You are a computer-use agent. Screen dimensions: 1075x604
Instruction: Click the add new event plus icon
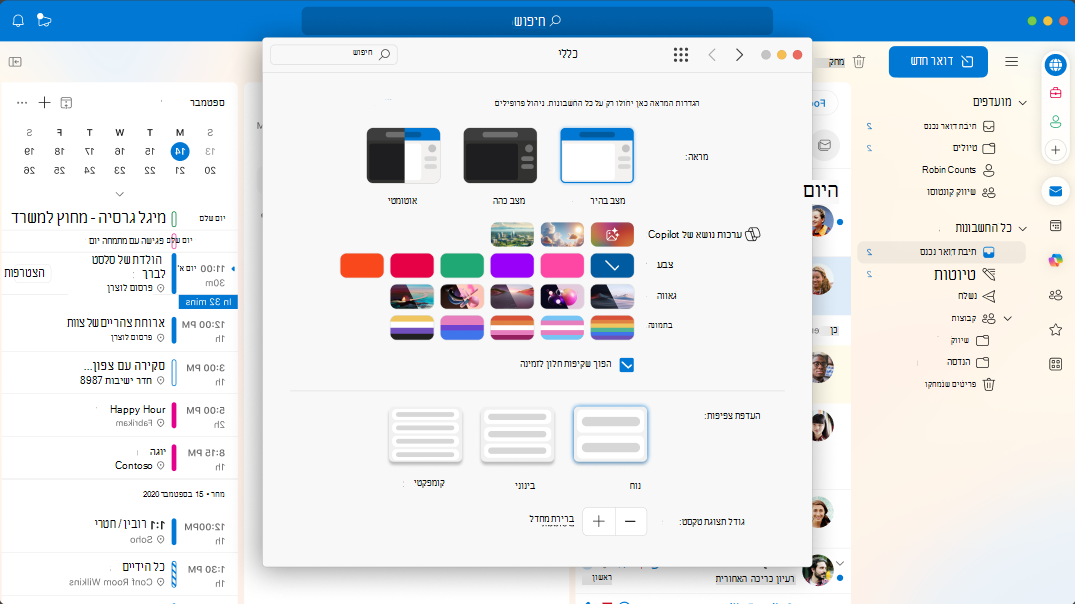(45, 102)
